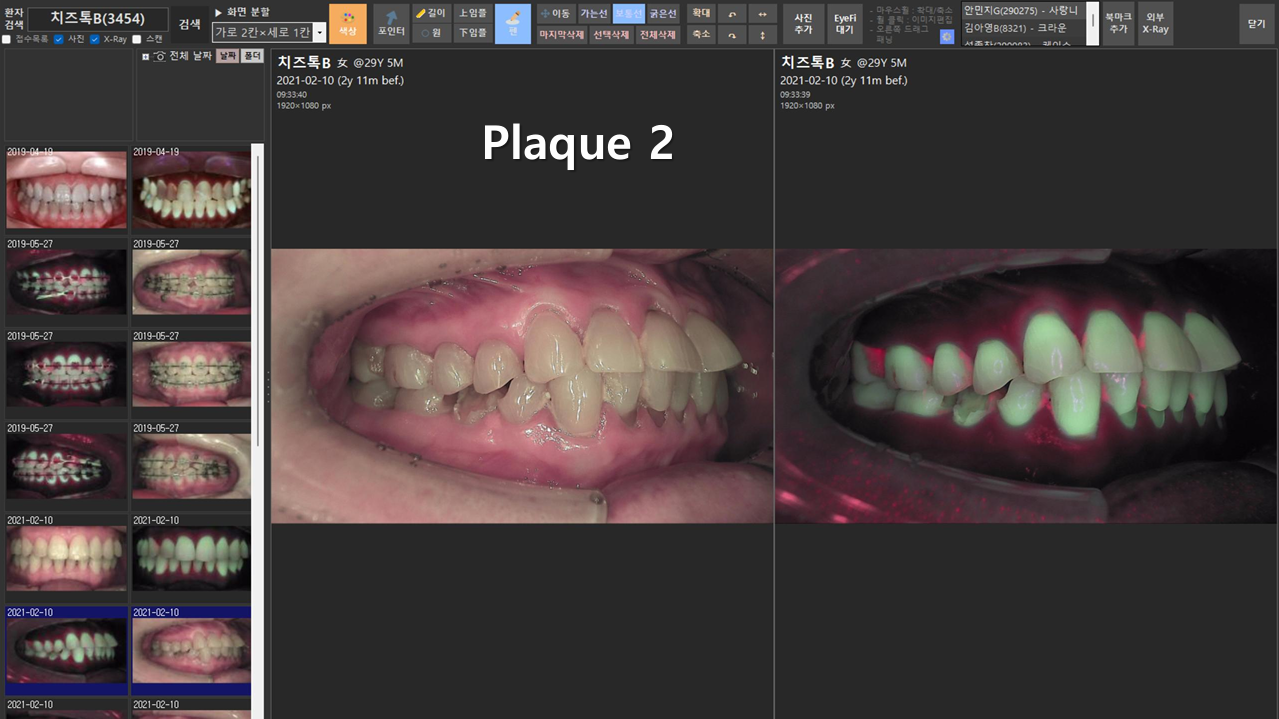
Task: Open the blue gear settings icon
Action: tap(947, 37)
